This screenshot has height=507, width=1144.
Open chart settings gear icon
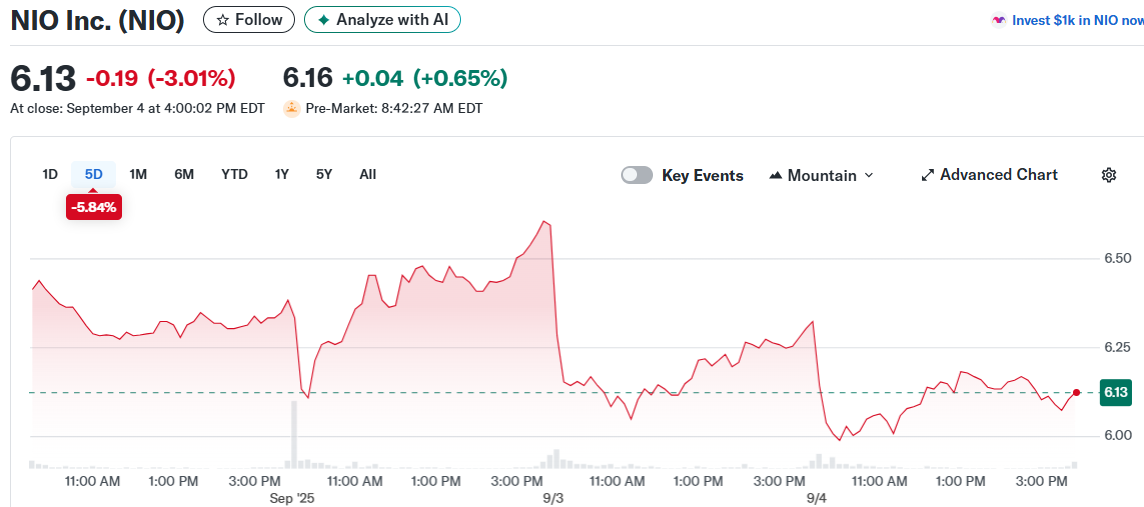pyautogui.click(x=1109, y=175)
